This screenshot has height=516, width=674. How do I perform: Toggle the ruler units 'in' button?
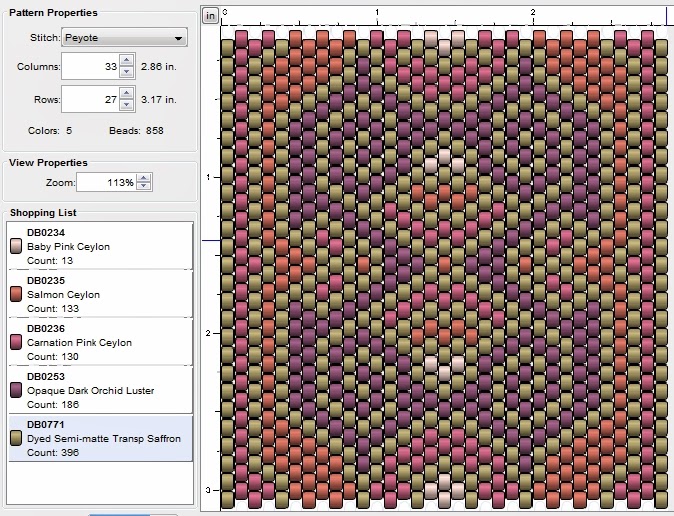click(210, 16)
